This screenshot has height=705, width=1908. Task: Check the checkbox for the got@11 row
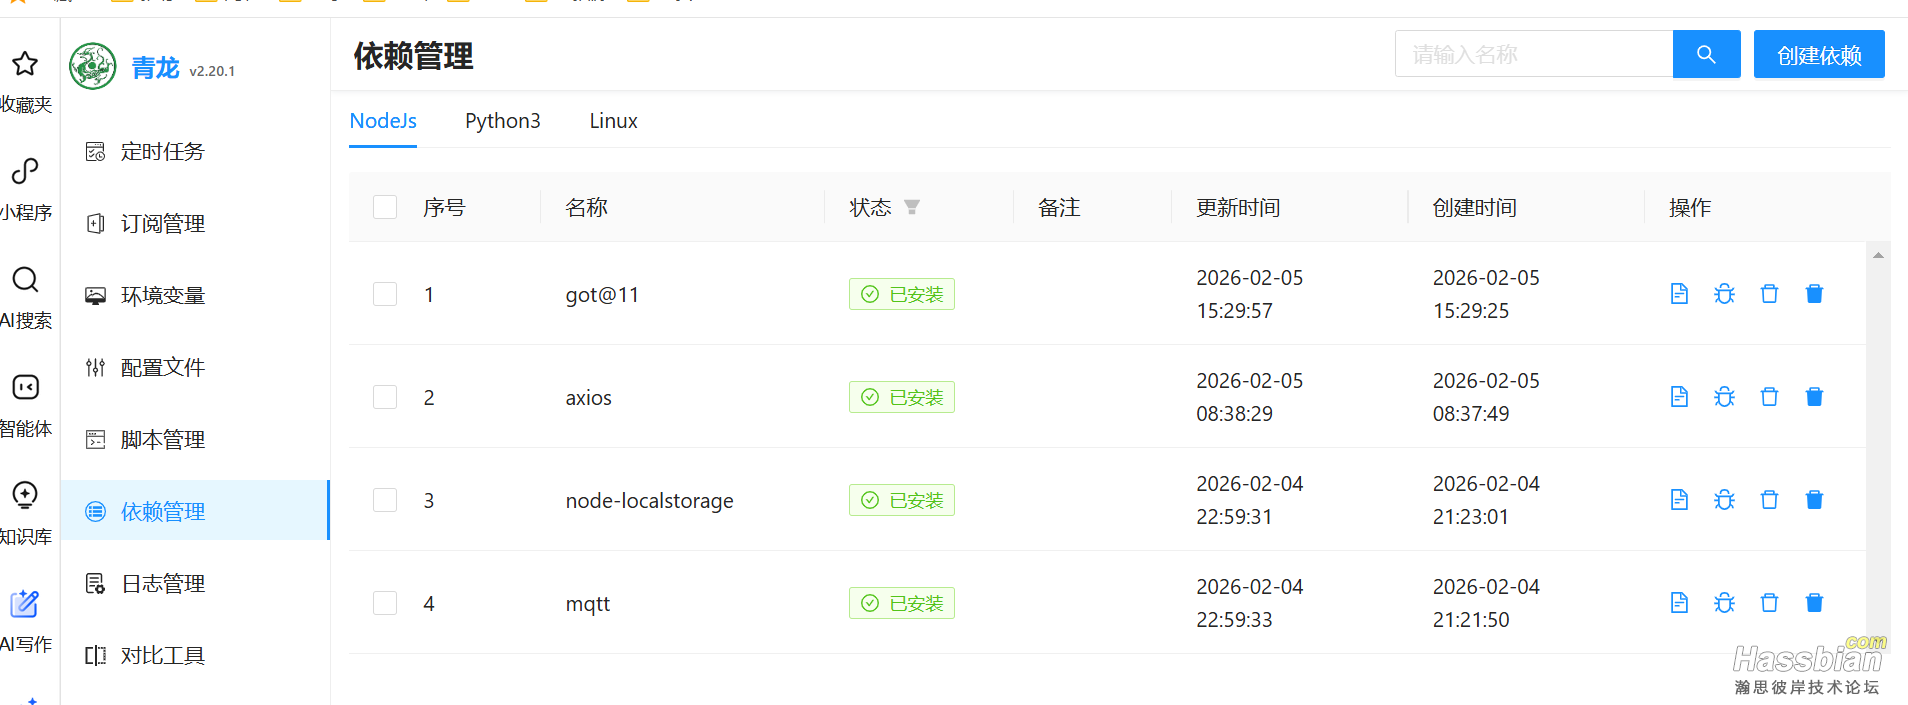coord(385,294)
